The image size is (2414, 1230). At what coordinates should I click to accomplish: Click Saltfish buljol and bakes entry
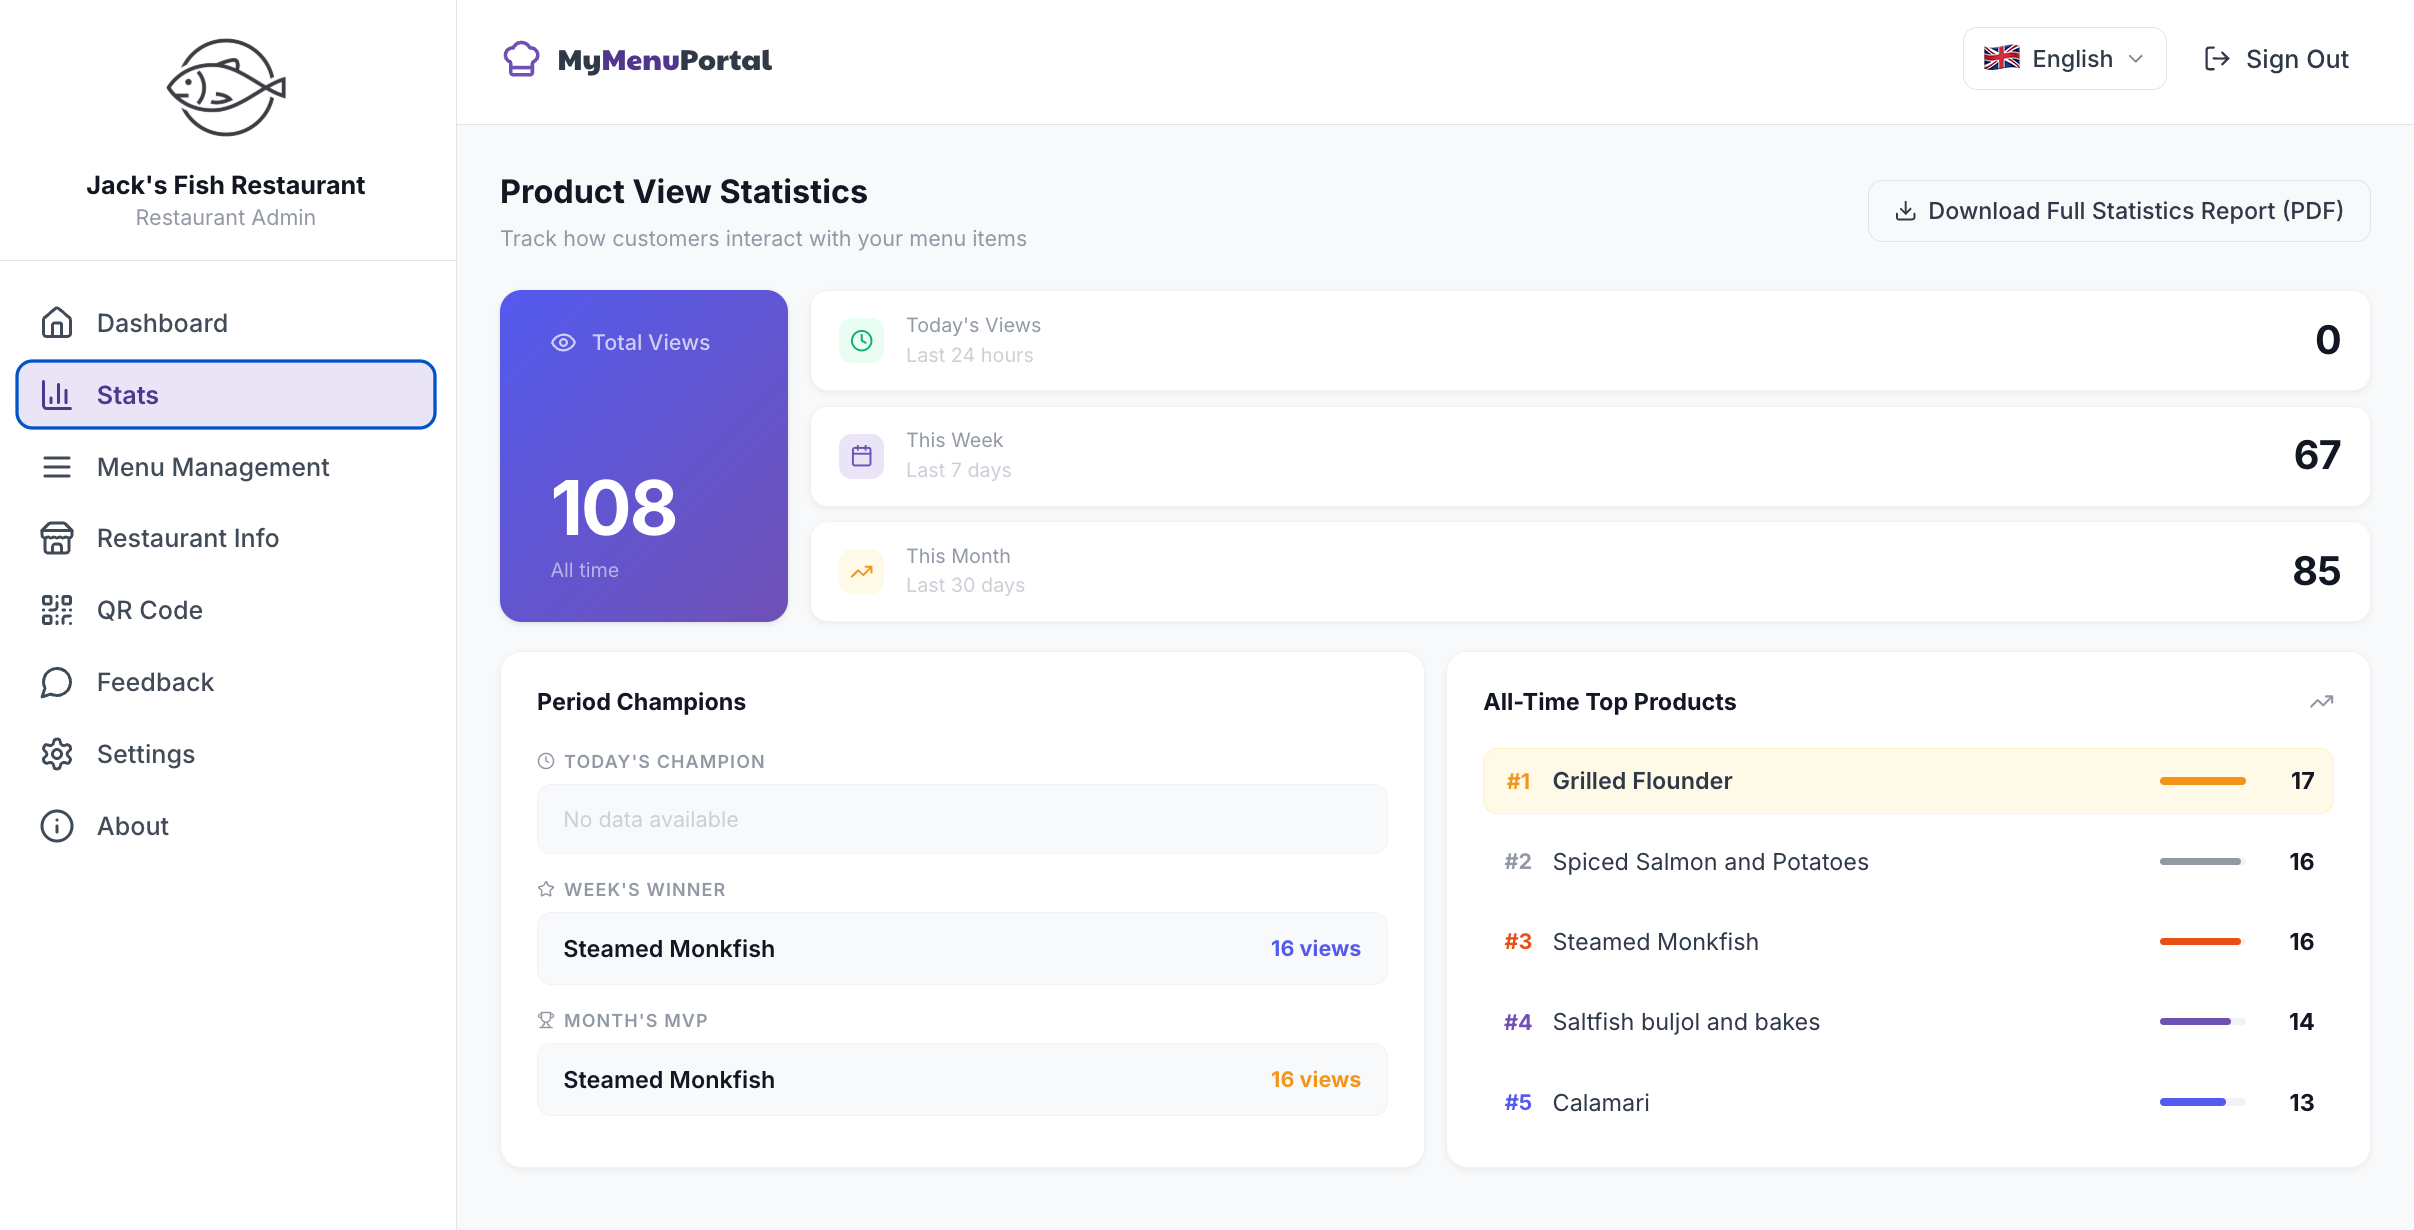(x=1908, y=1021)
